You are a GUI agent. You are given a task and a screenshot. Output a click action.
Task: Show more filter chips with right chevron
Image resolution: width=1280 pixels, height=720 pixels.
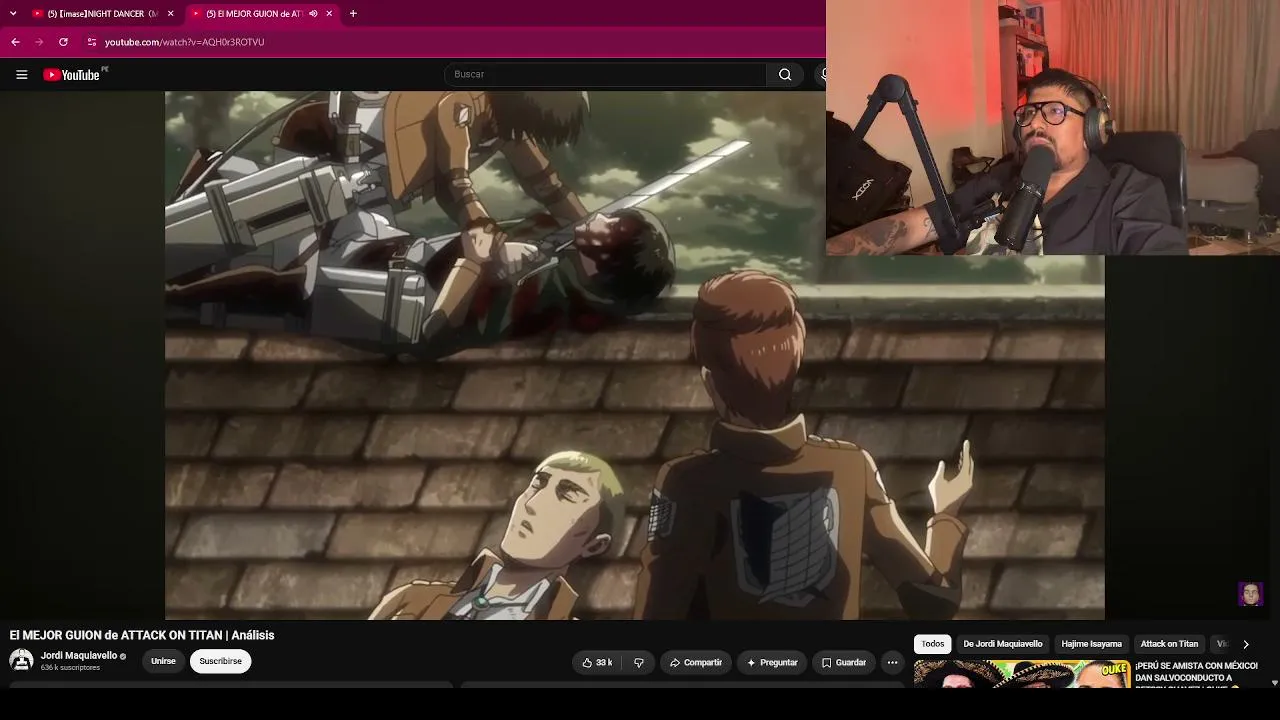[x=1245, y=644]
